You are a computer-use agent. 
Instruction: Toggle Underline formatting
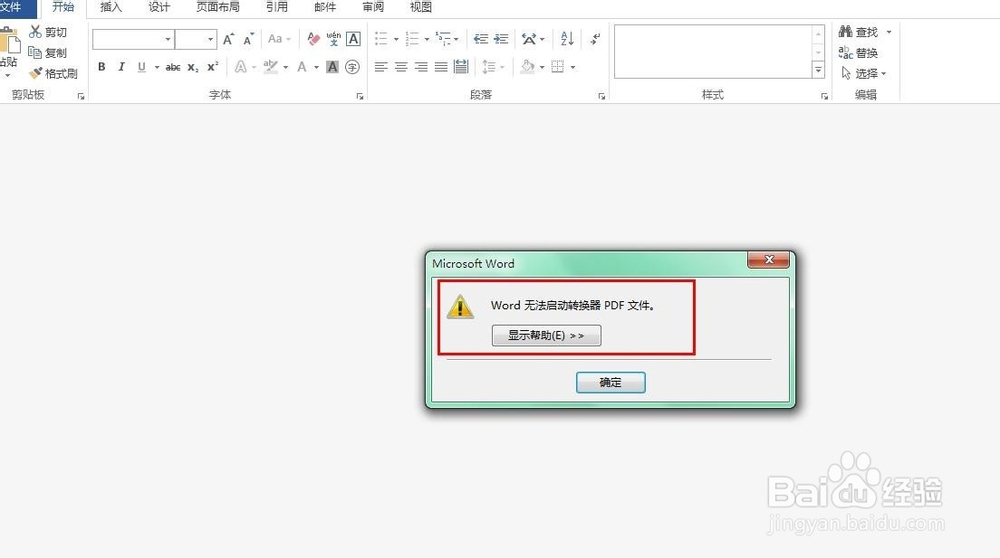click(x=142, y=67)
